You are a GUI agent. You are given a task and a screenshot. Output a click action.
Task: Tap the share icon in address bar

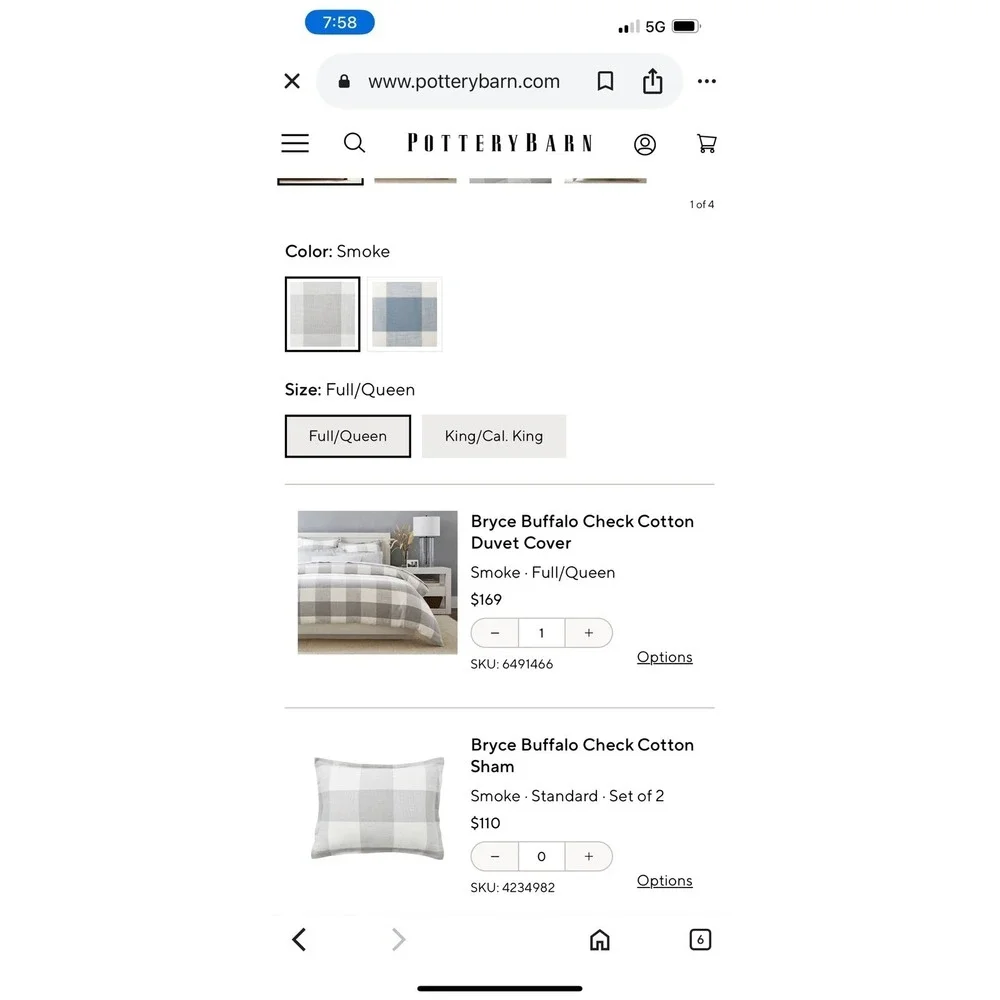pos(652,81)
